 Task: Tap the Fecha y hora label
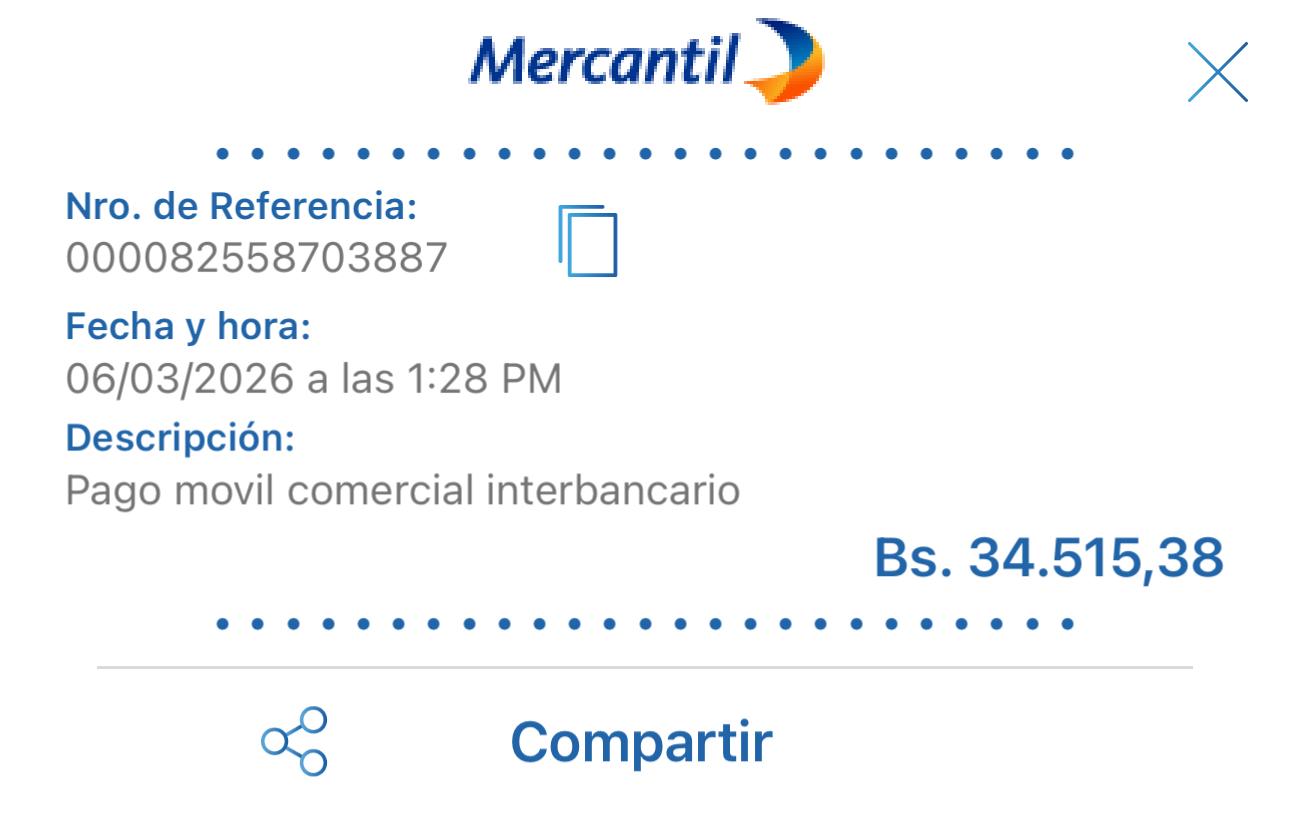click(188, 327)
